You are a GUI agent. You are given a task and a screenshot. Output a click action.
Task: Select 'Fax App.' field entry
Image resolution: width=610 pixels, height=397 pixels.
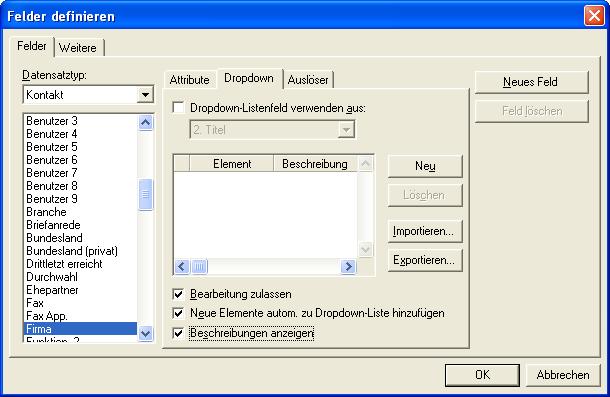click(x=80, y=316)
